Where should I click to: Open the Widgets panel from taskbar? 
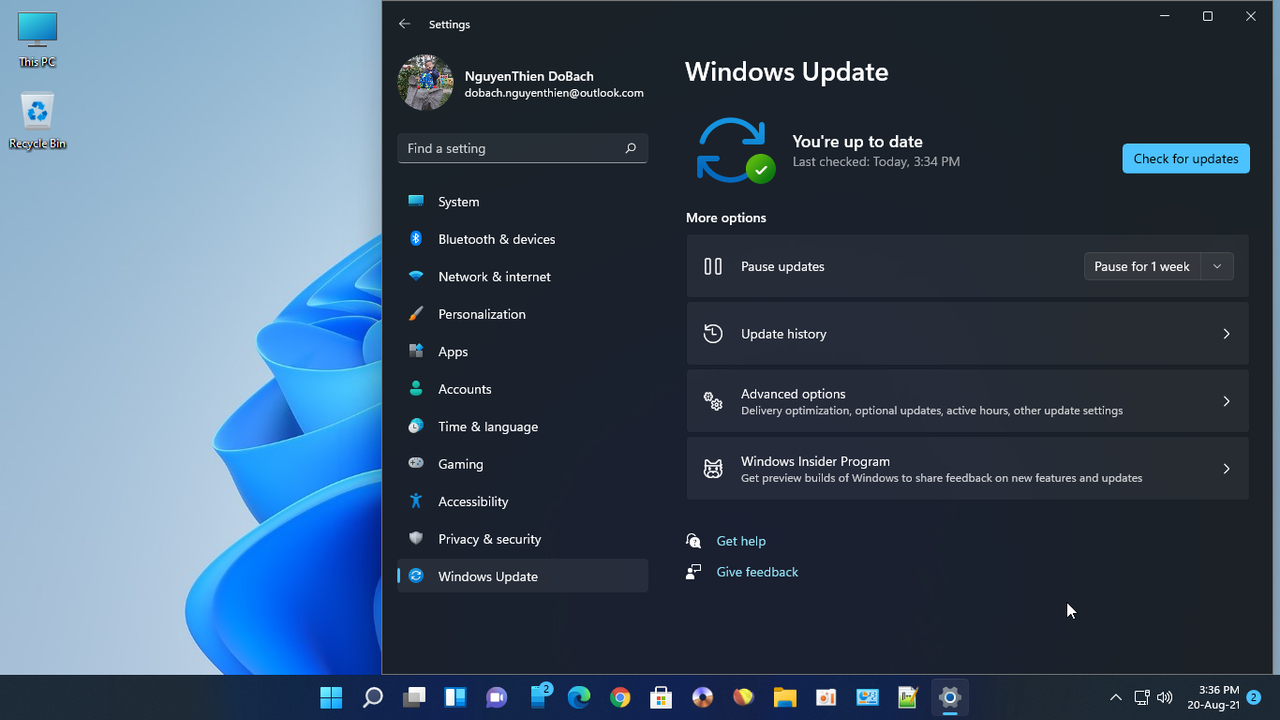point(455,697)
